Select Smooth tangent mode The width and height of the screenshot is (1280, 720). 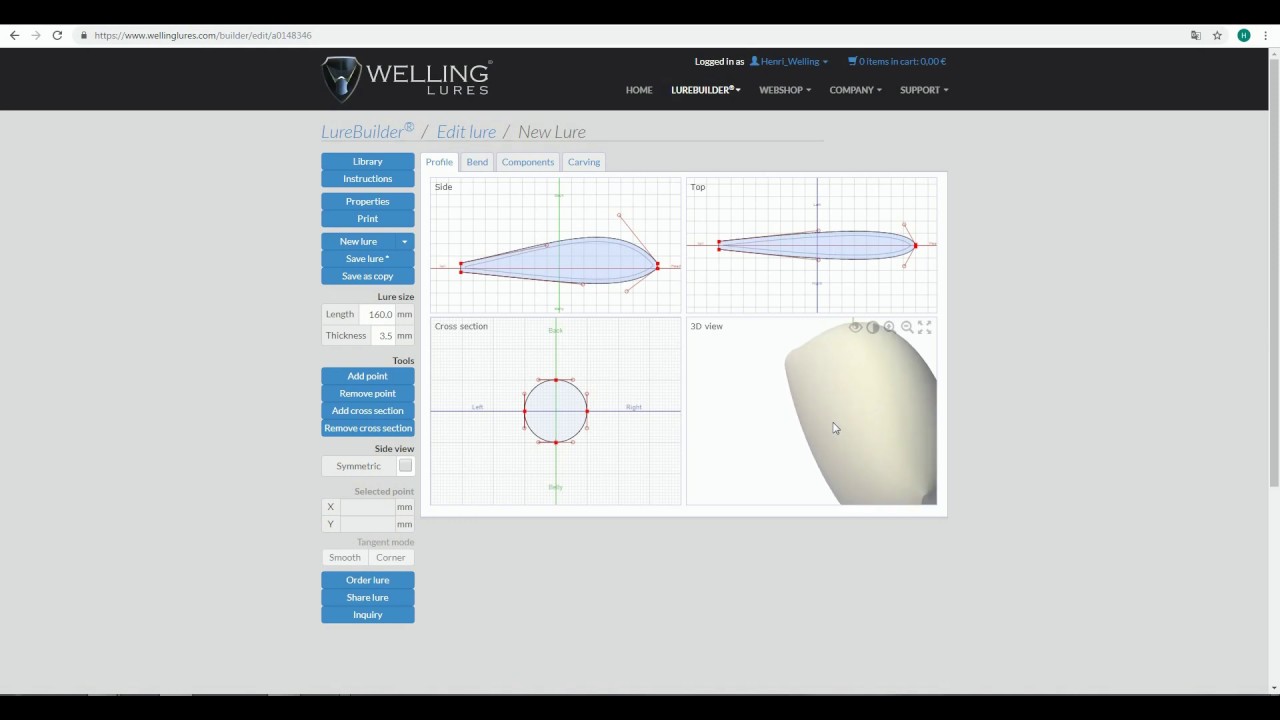345,558
